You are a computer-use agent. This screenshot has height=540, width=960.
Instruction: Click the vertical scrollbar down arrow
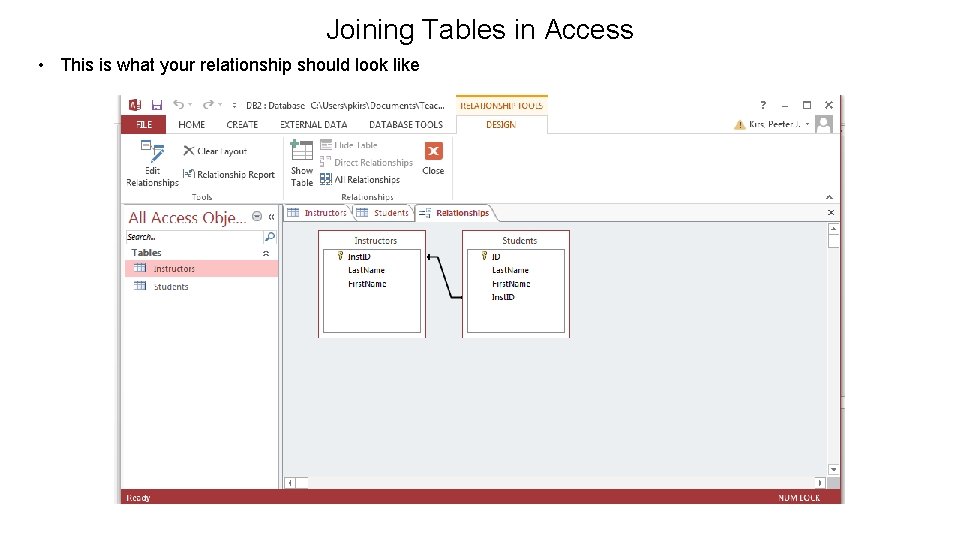(833, 470)
